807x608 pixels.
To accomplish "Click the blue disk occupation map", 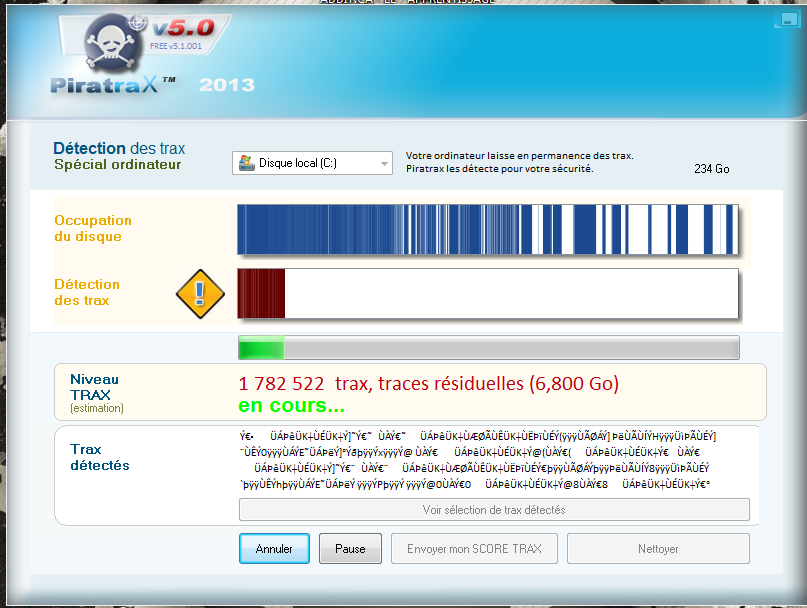I will (488, 229).
